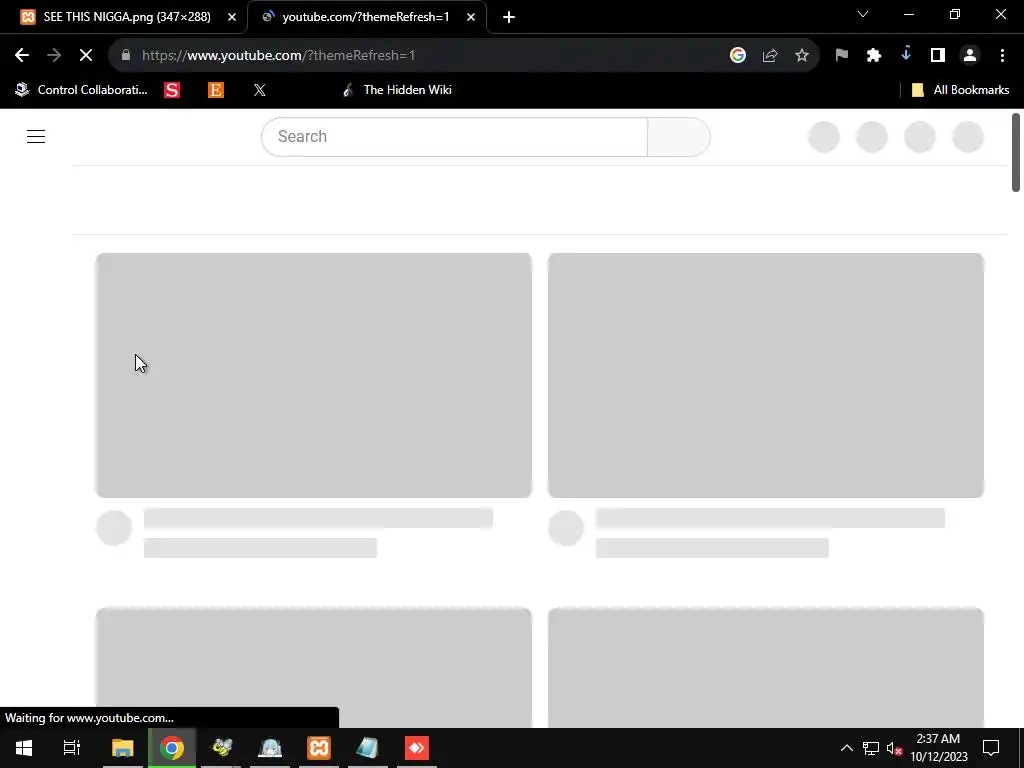The width and height of the screenshot is (1024, 768).
Task: Open the XAMPP taskbar icon
Action: 319,748
